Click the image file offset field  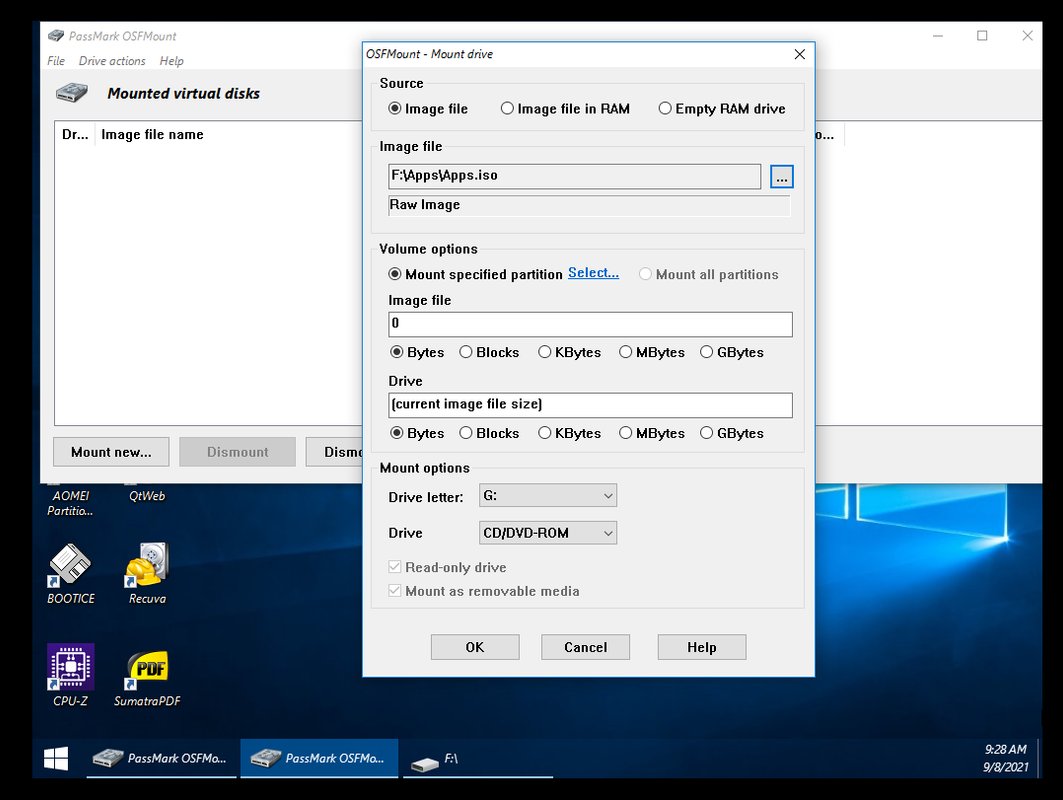tap(590, 324)
